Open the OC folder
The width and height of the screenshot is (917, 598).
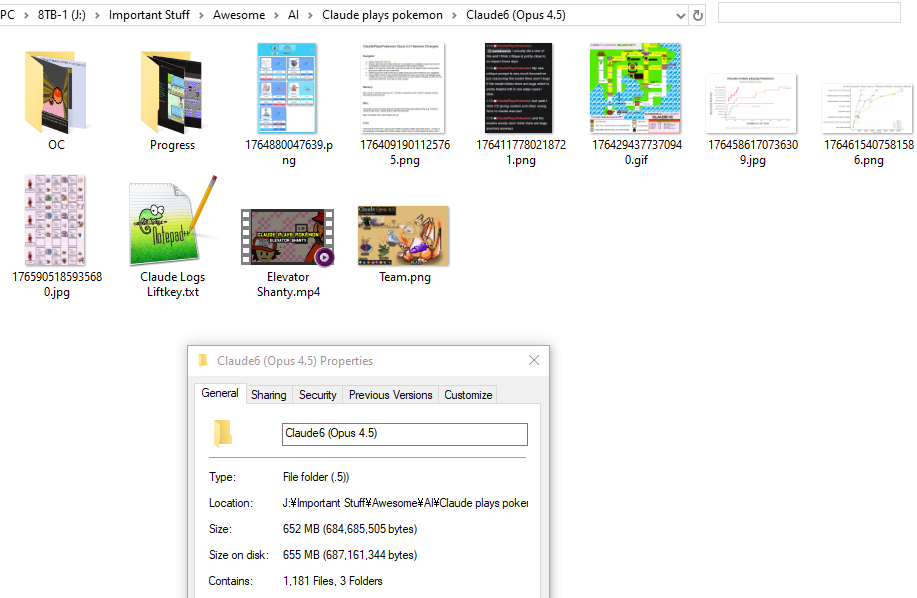point(56,92)
